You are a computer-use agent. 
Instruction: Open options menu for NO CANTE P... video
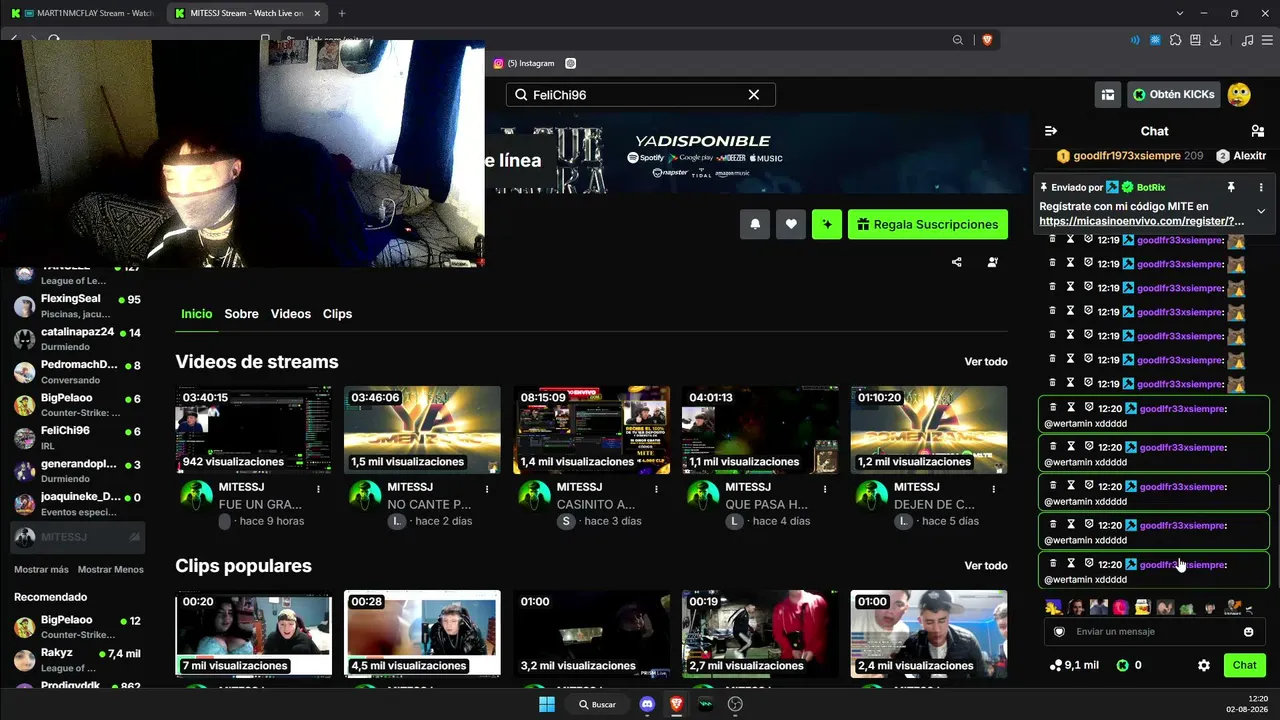488,489
